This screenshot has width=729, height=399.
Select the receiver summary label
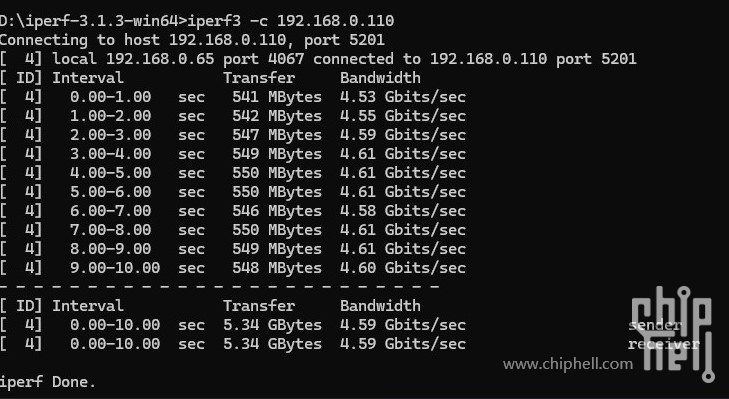(x=664, y=344)
